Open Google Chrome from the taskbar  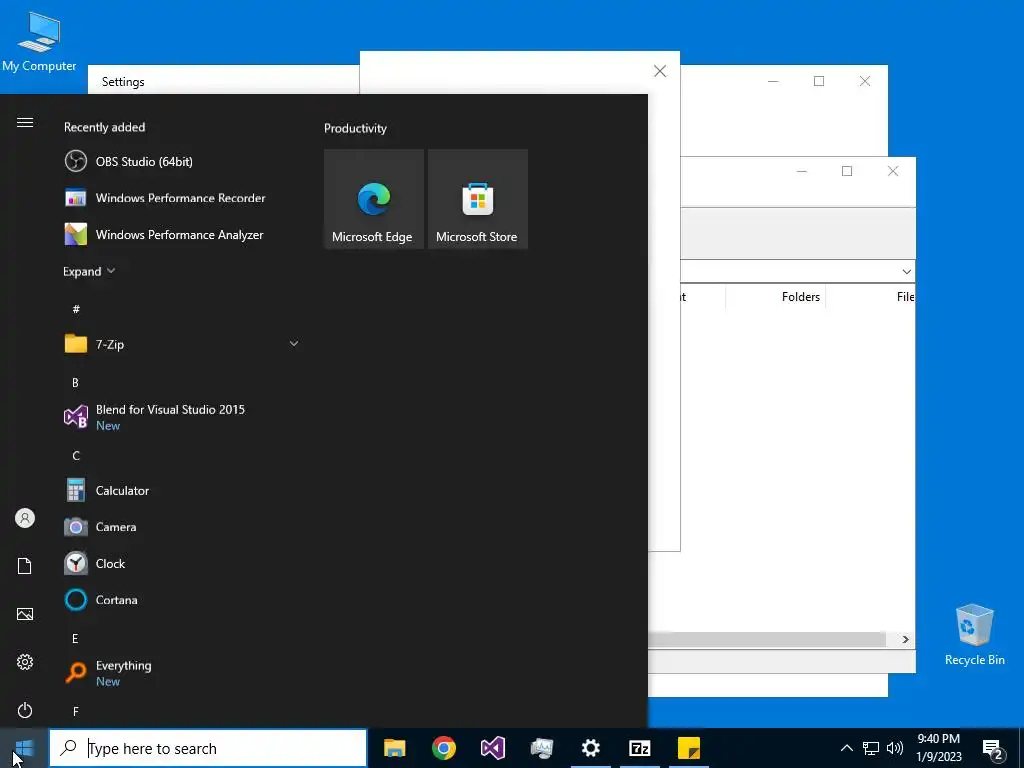coord(443,748)
